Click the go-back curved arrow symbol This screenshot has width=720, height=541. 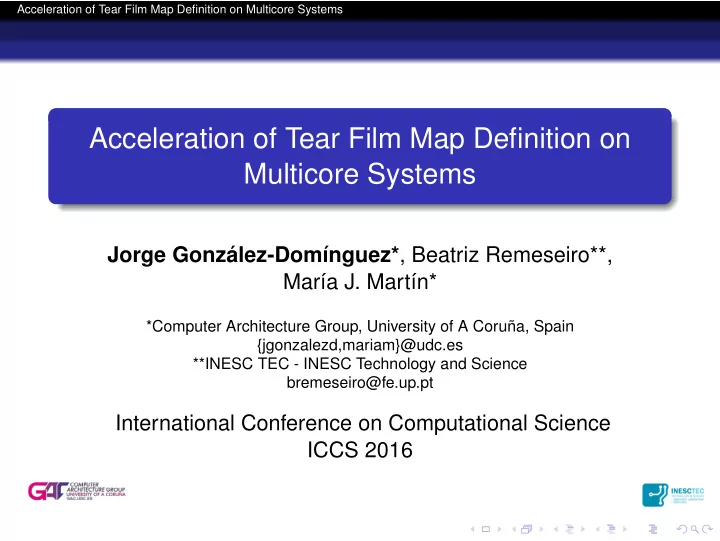(682, 529)
